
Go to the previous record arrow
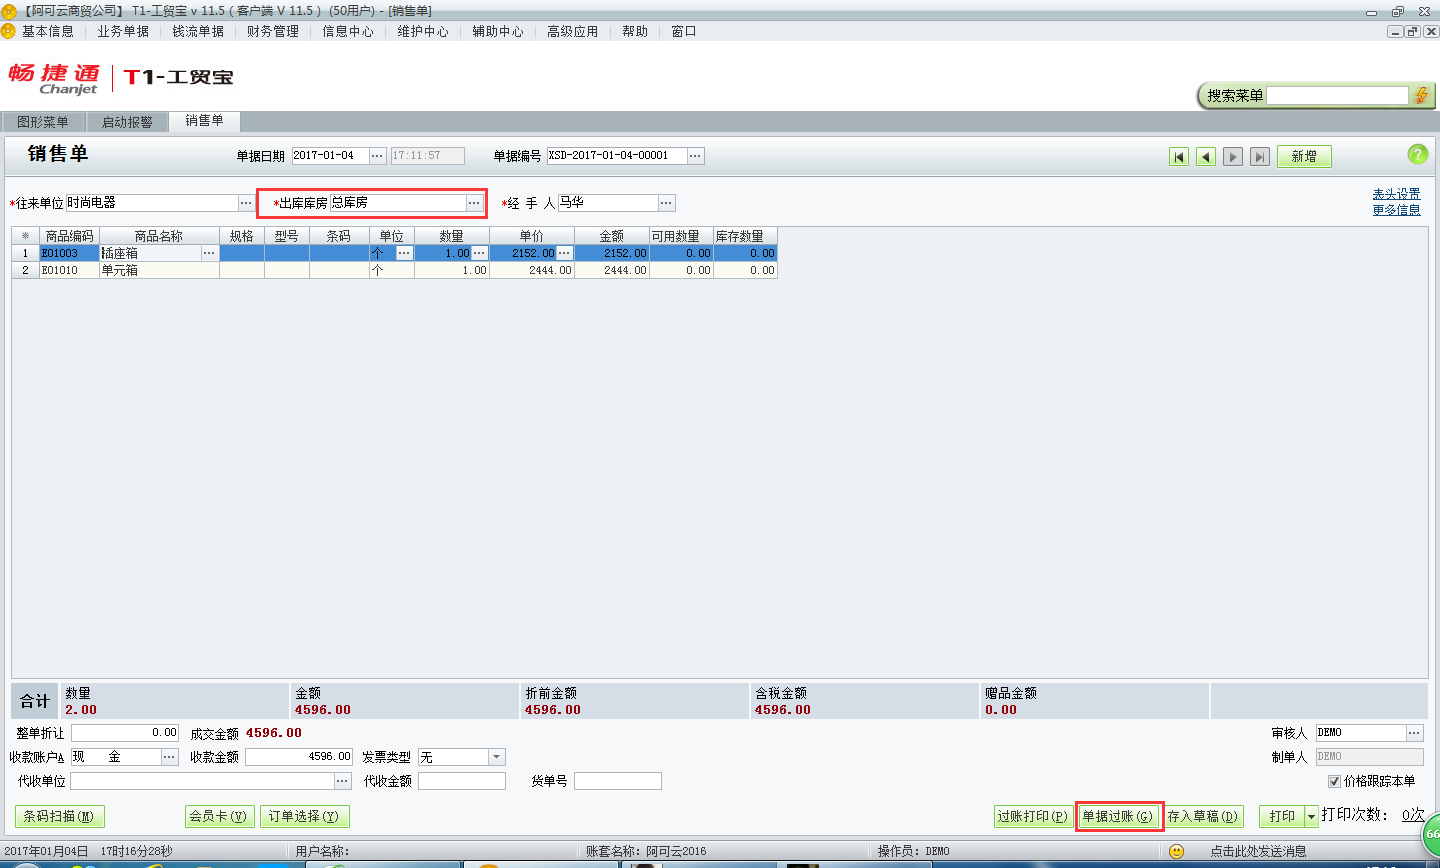[1206, 157]
